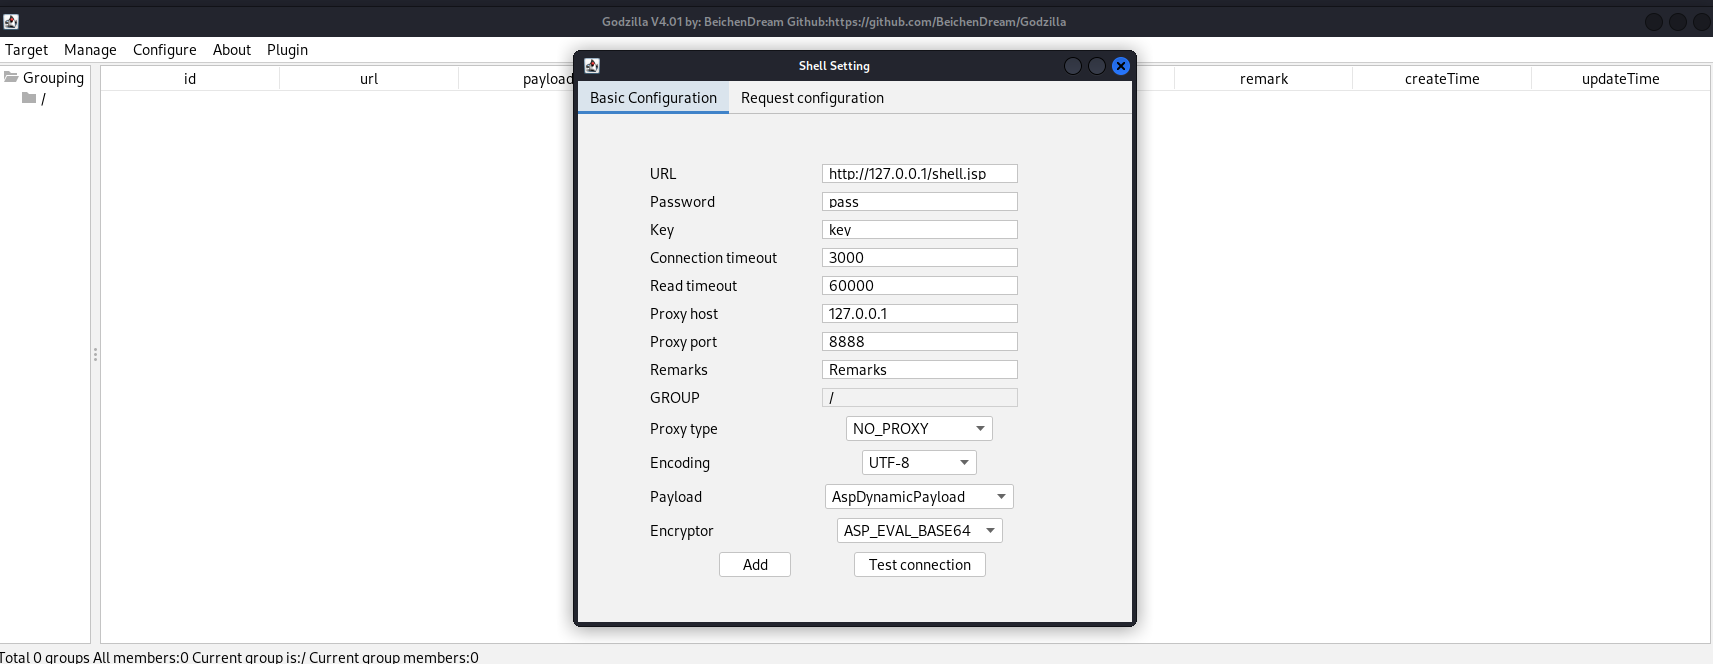Viewport: 1713px width, 664px height.
Task: Expand the Grouping tree node
Action: point(11,77)
